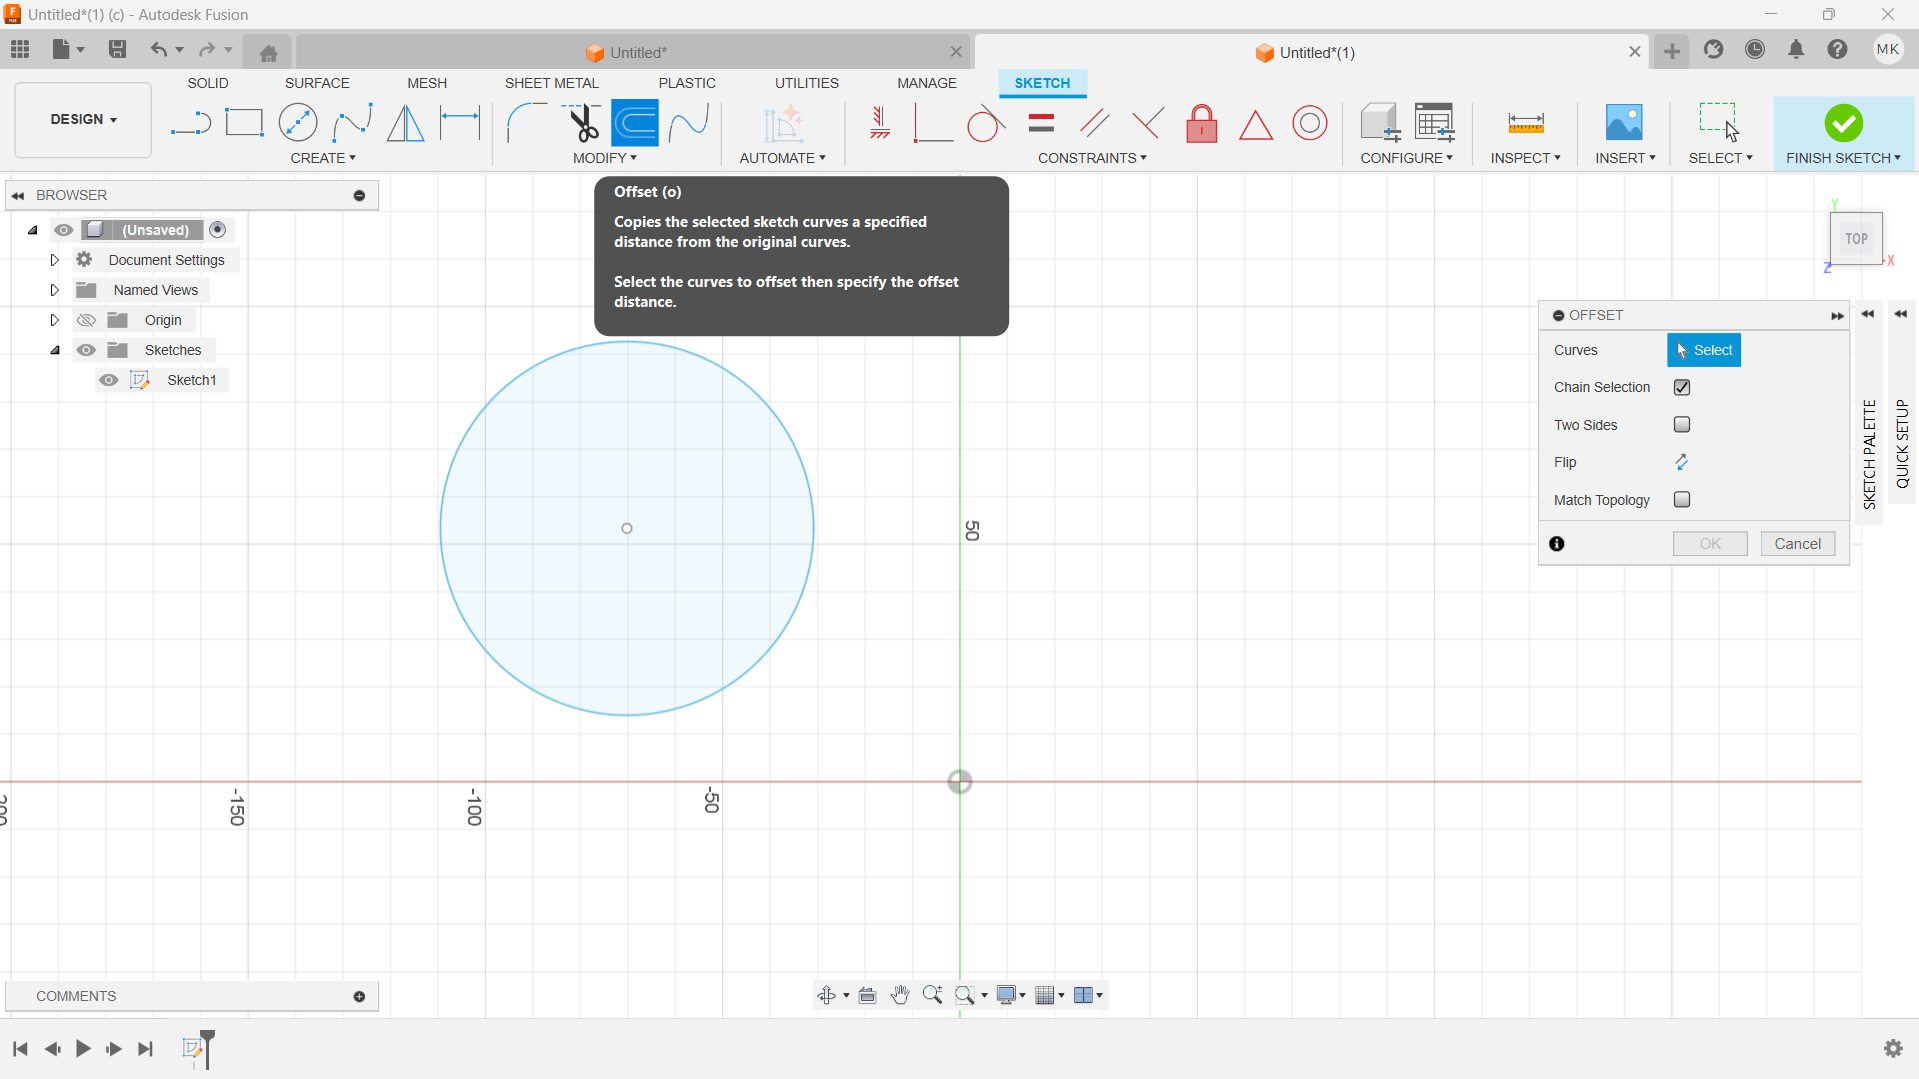Select the Mirror tool

point(406,123)
